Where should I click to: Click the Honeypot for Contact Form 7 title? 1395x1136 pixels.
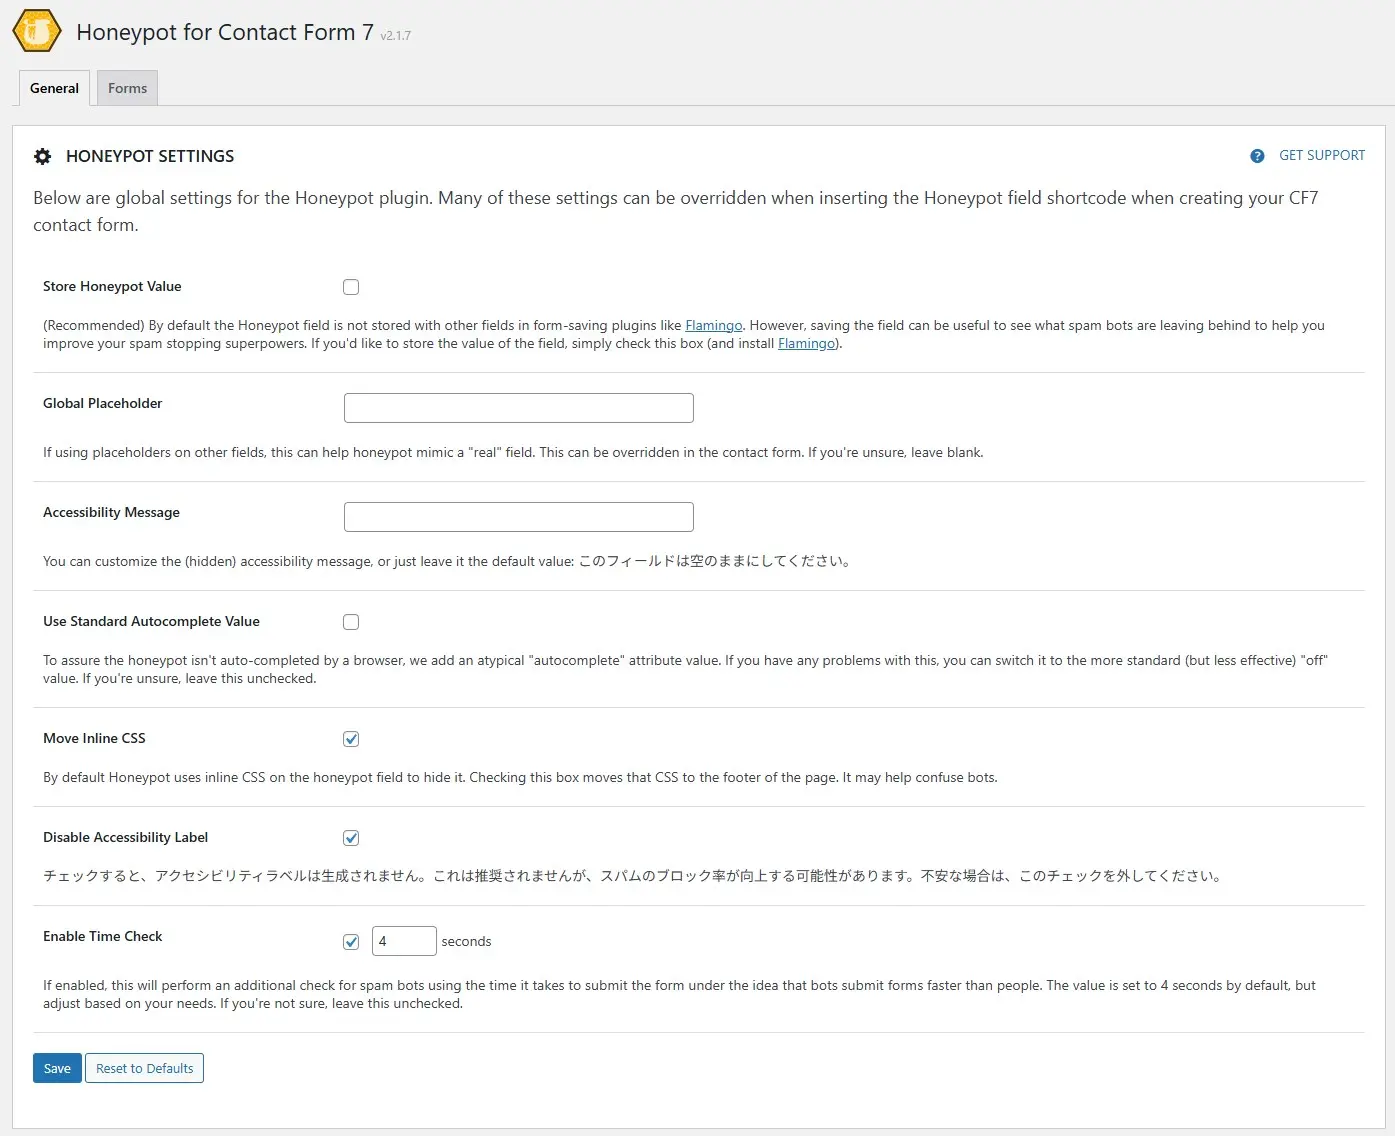point(225,32)
